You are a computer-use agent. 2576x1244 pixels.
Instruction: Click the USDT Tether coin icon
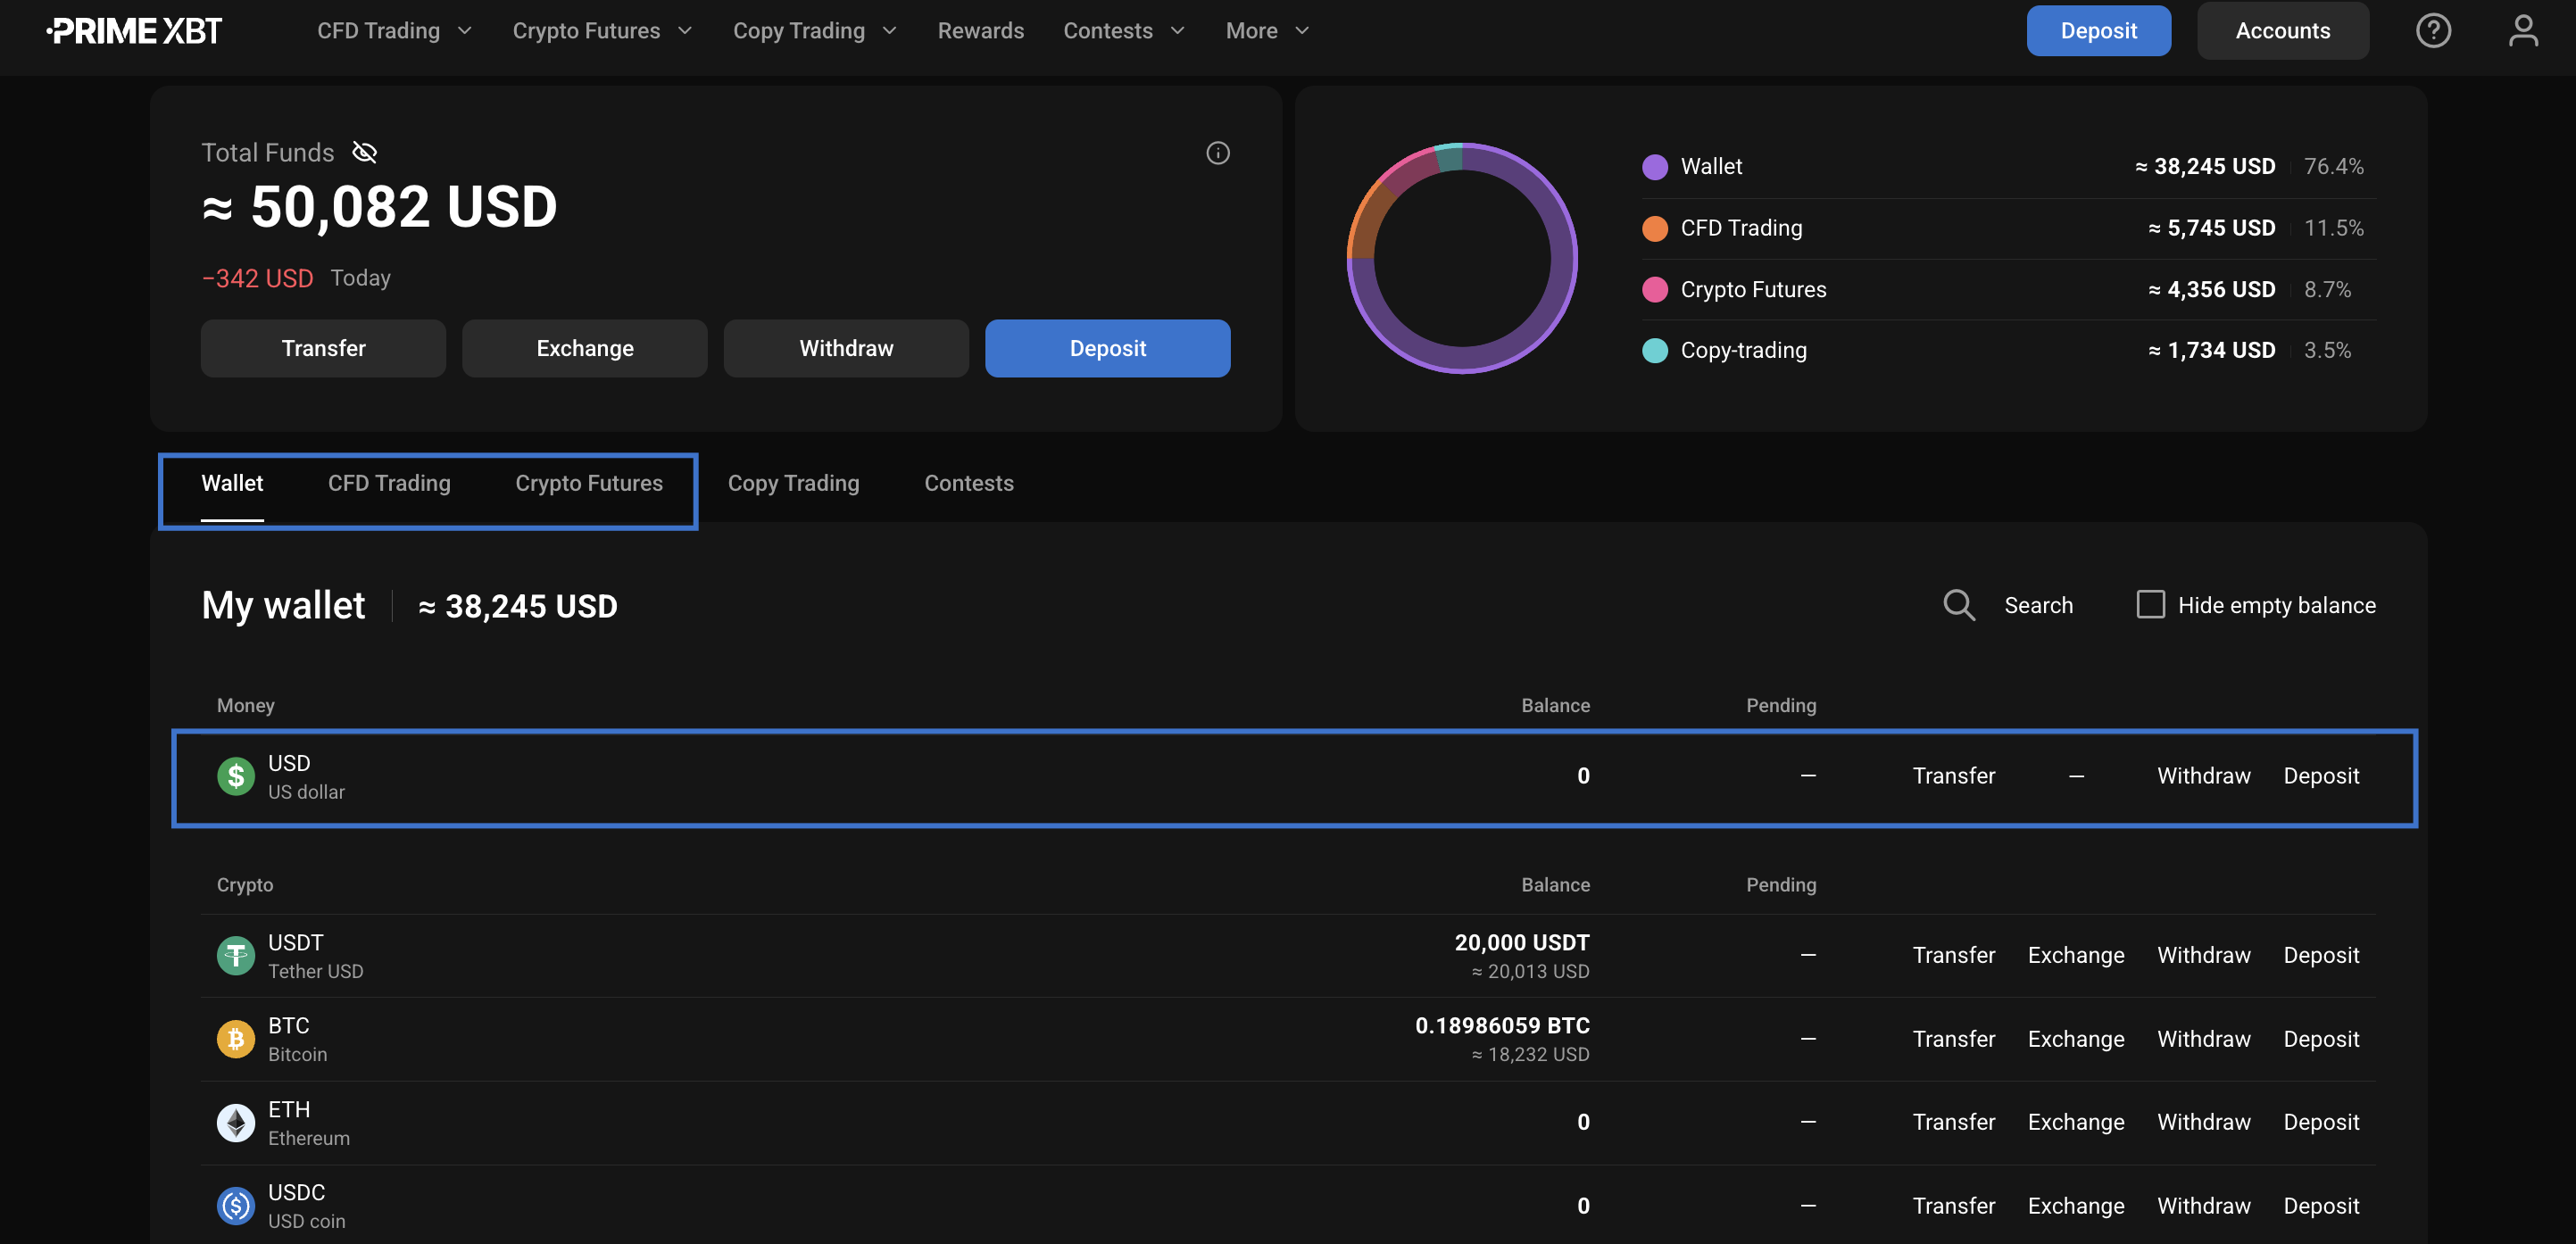coord(236,956)
